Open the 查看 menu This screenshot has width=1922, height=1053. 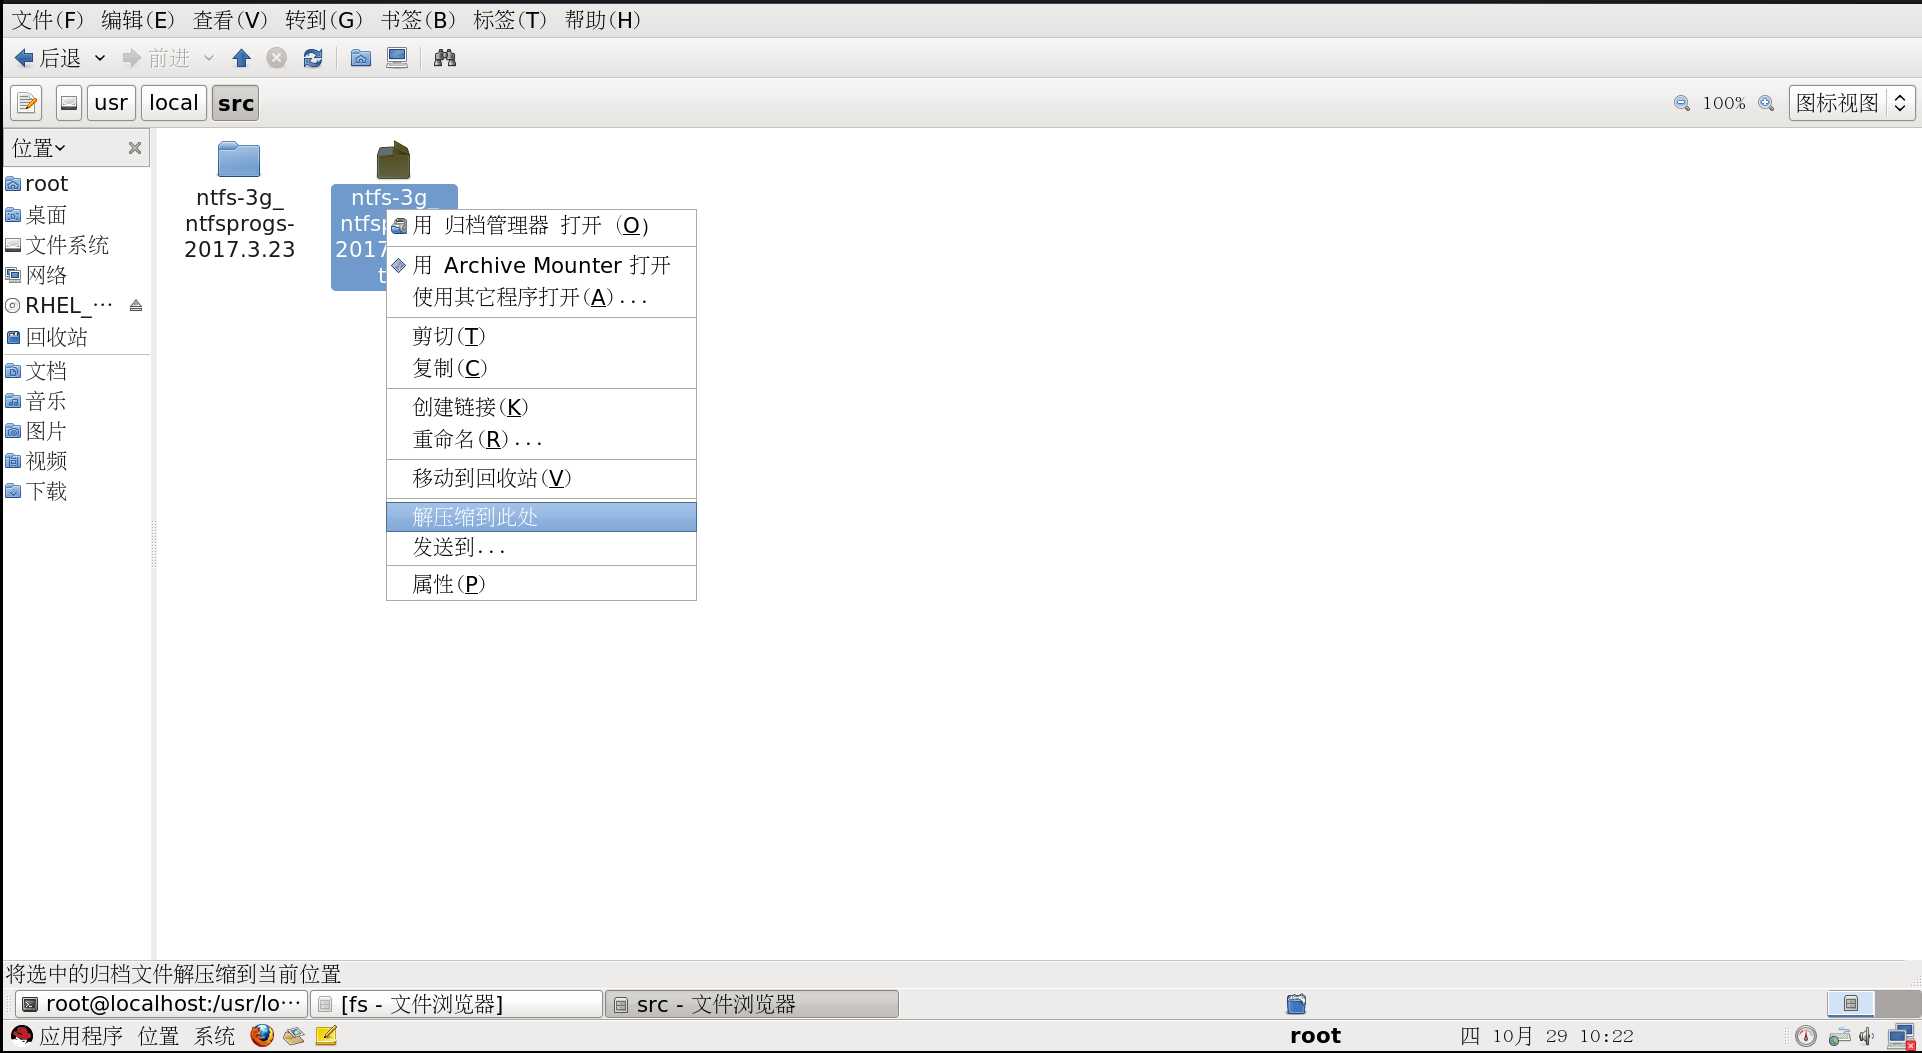(230, 20)
